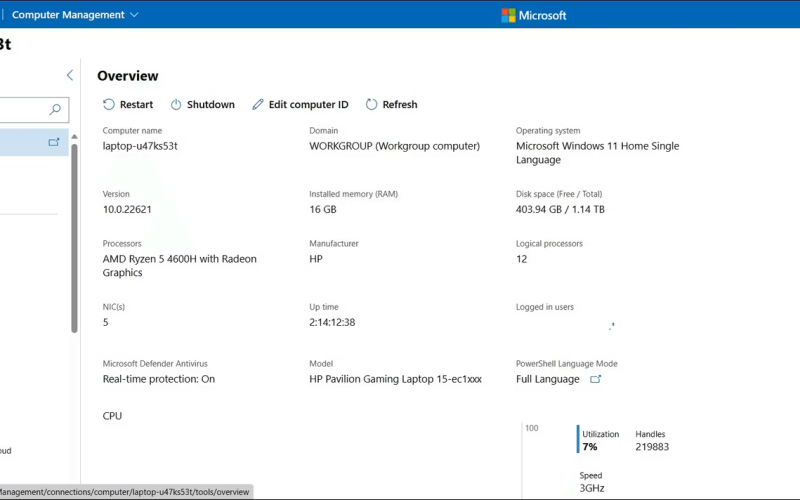800x500 pixels.
Task: Select CPU speed value 3GHz
Action: (x=592, y=488)
